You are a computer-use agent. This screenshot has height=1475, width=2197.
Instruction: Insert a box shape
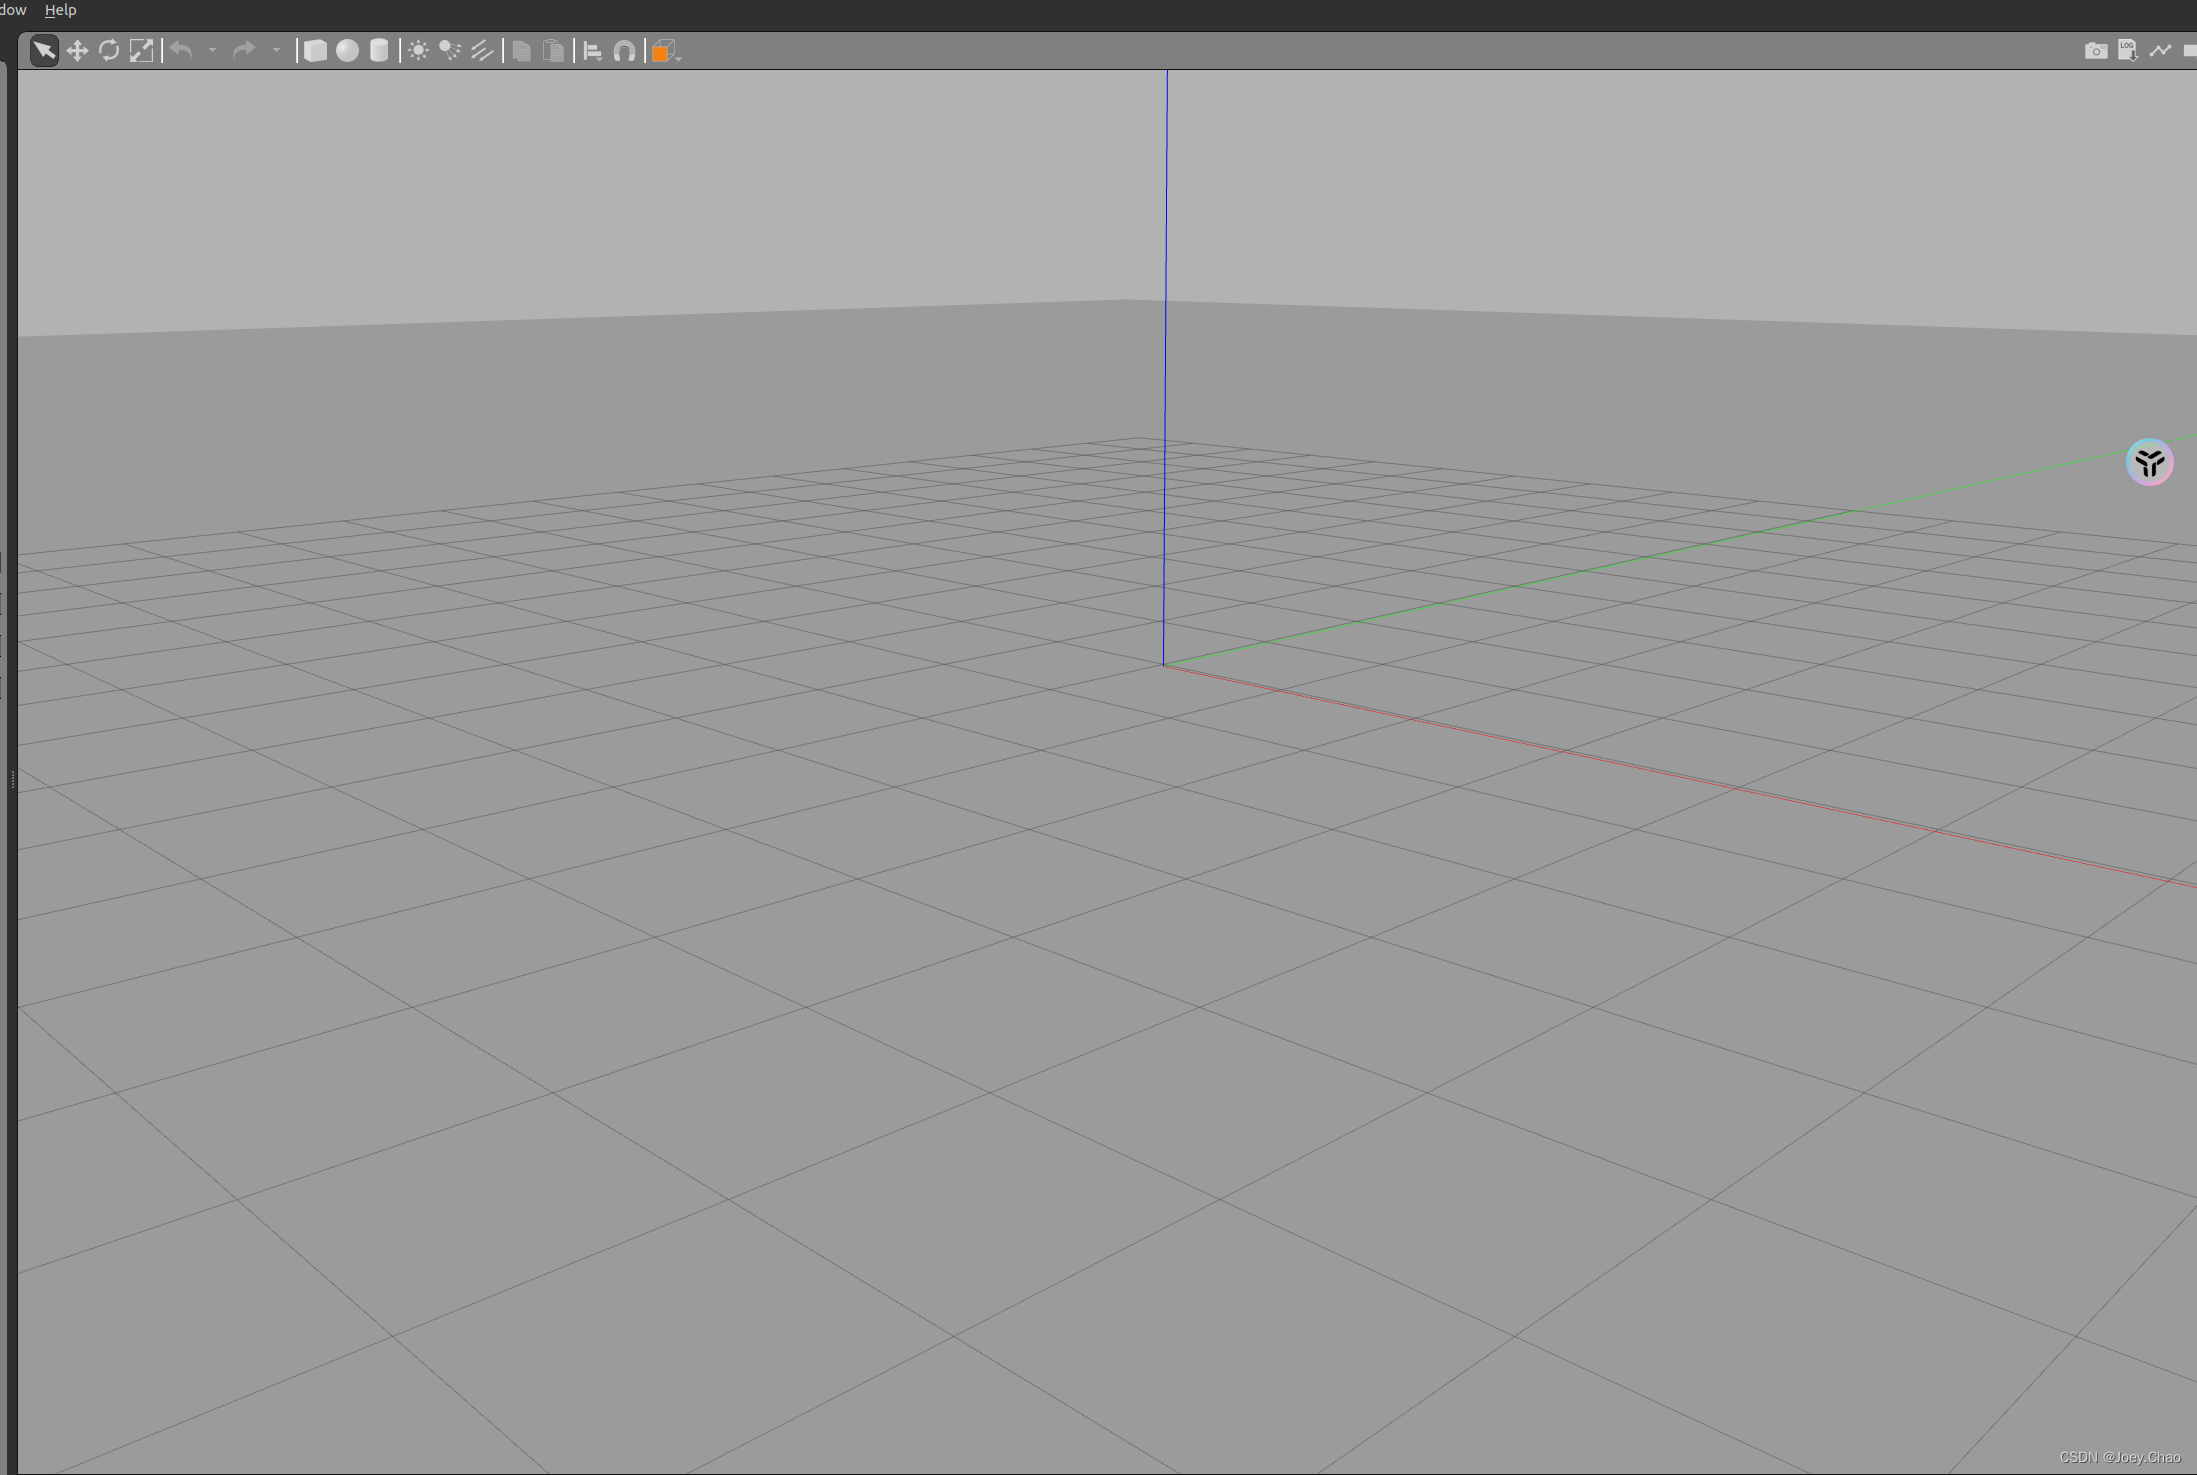pyautogui.click(x=315, y=50)
